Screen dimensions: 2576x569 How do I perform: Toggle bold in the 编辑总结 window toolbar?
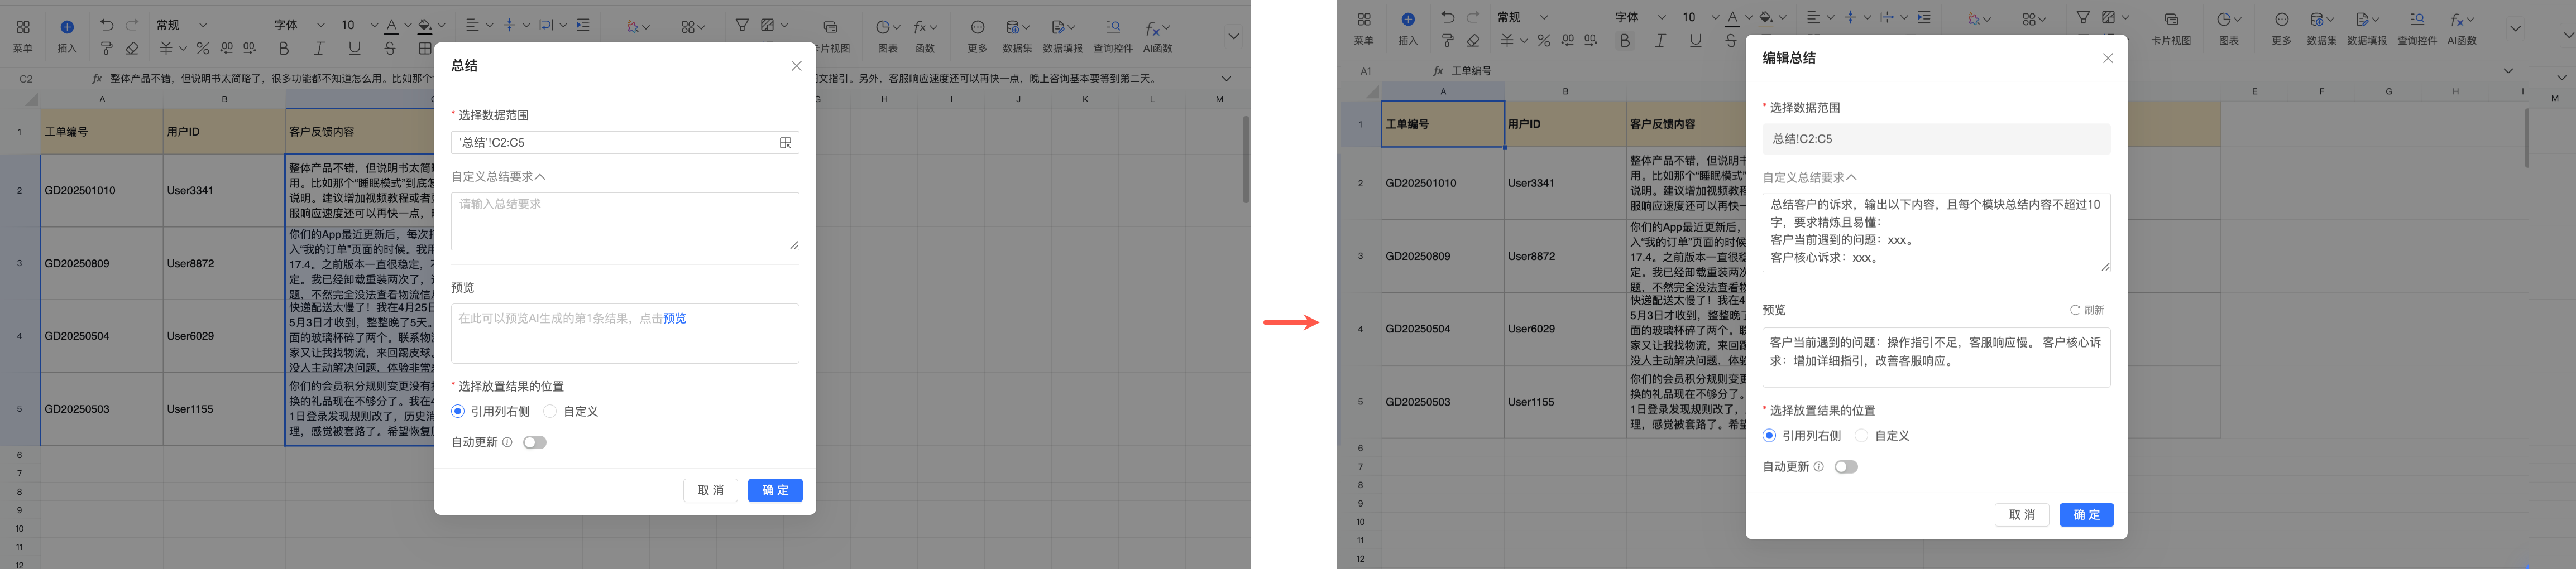1625,40
